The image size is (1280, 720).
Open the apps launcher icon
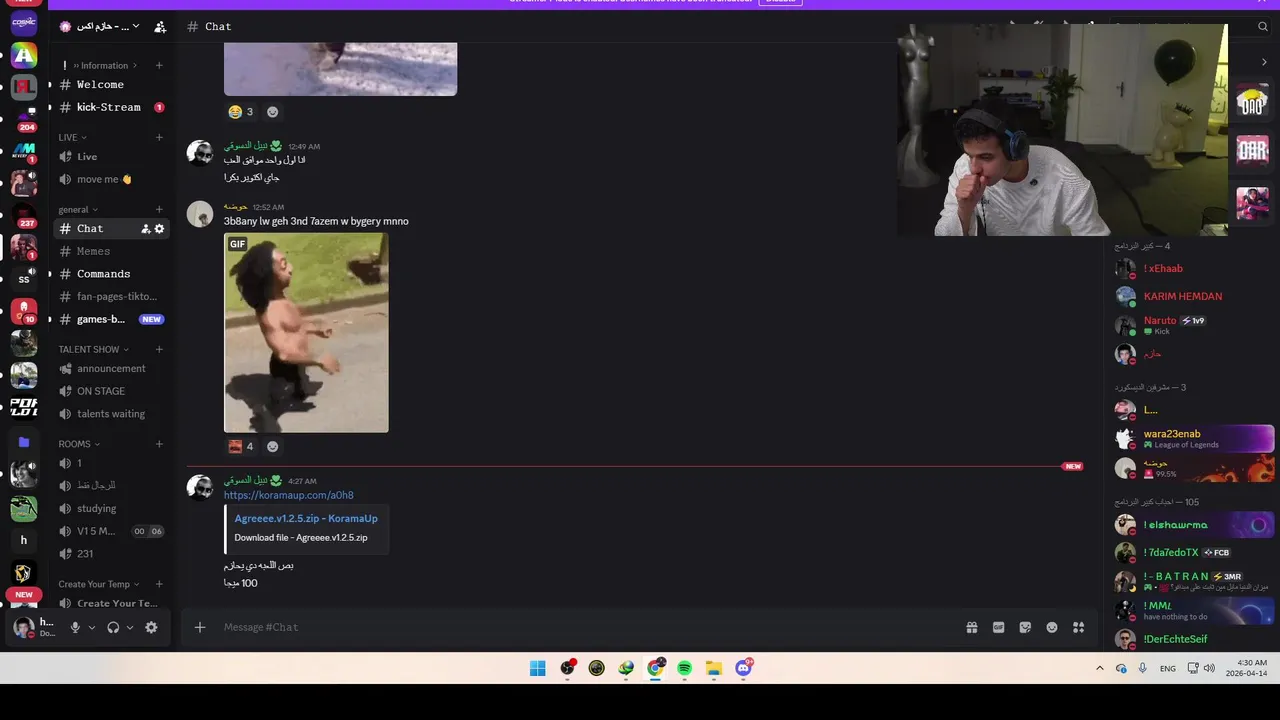(1079, 628)
